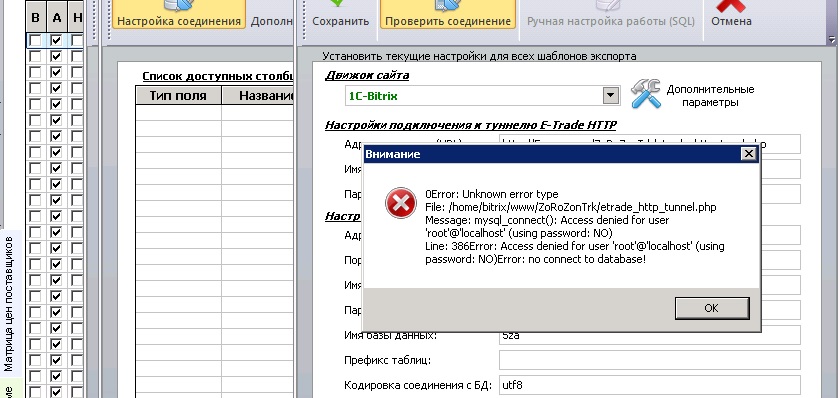Click Проверить соединение in the toolbar

pyautogui.click(x=448, y=14)
